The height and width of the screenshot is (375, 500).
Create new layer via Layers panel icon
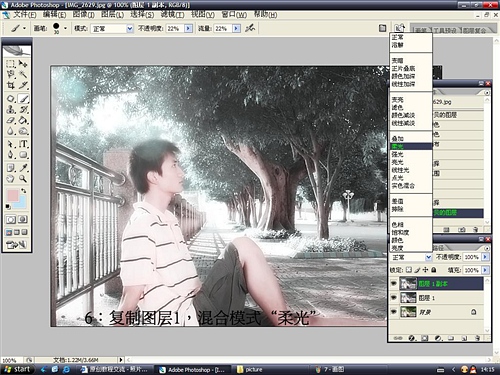(464, 338)
